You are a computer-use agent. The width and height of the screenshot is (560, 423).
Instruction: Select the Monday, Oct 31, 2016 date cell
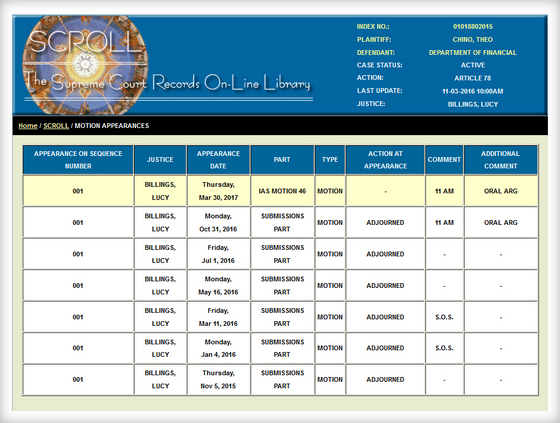[x=218, y=222]
